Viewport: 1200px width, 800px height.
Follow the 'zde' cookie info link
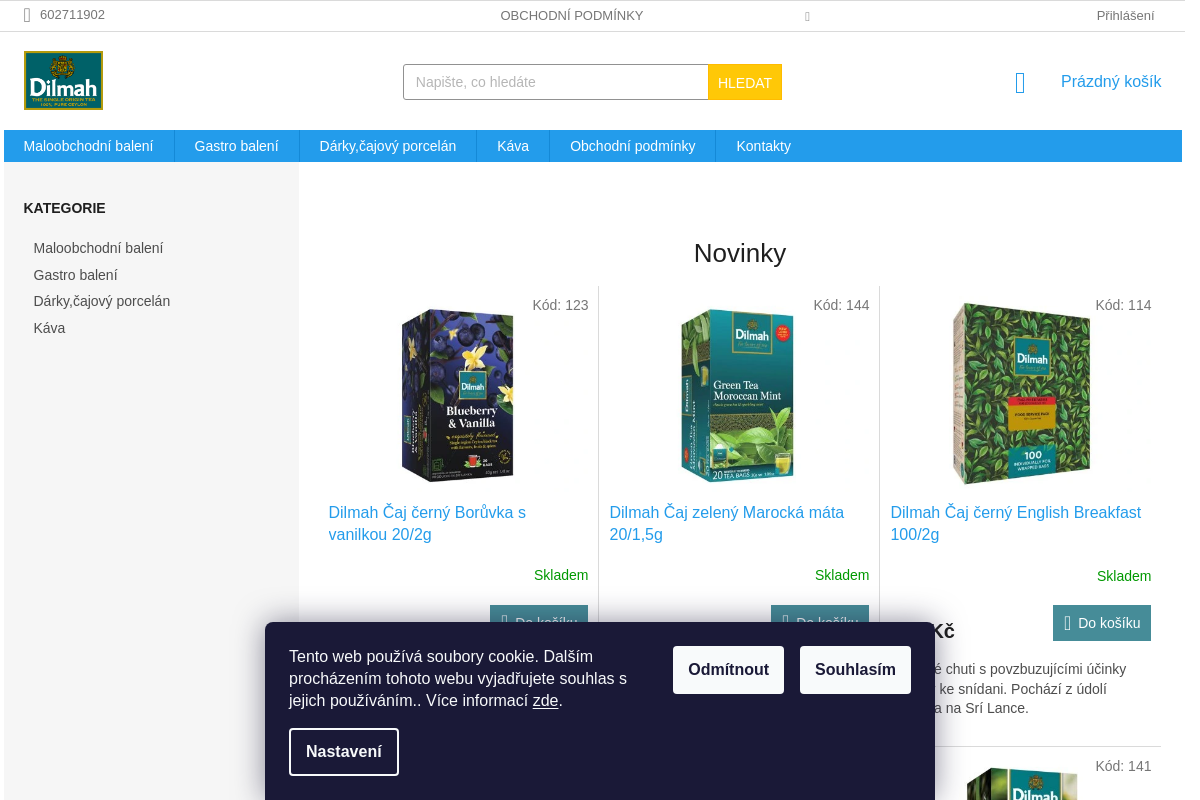(x=545, y=701)
